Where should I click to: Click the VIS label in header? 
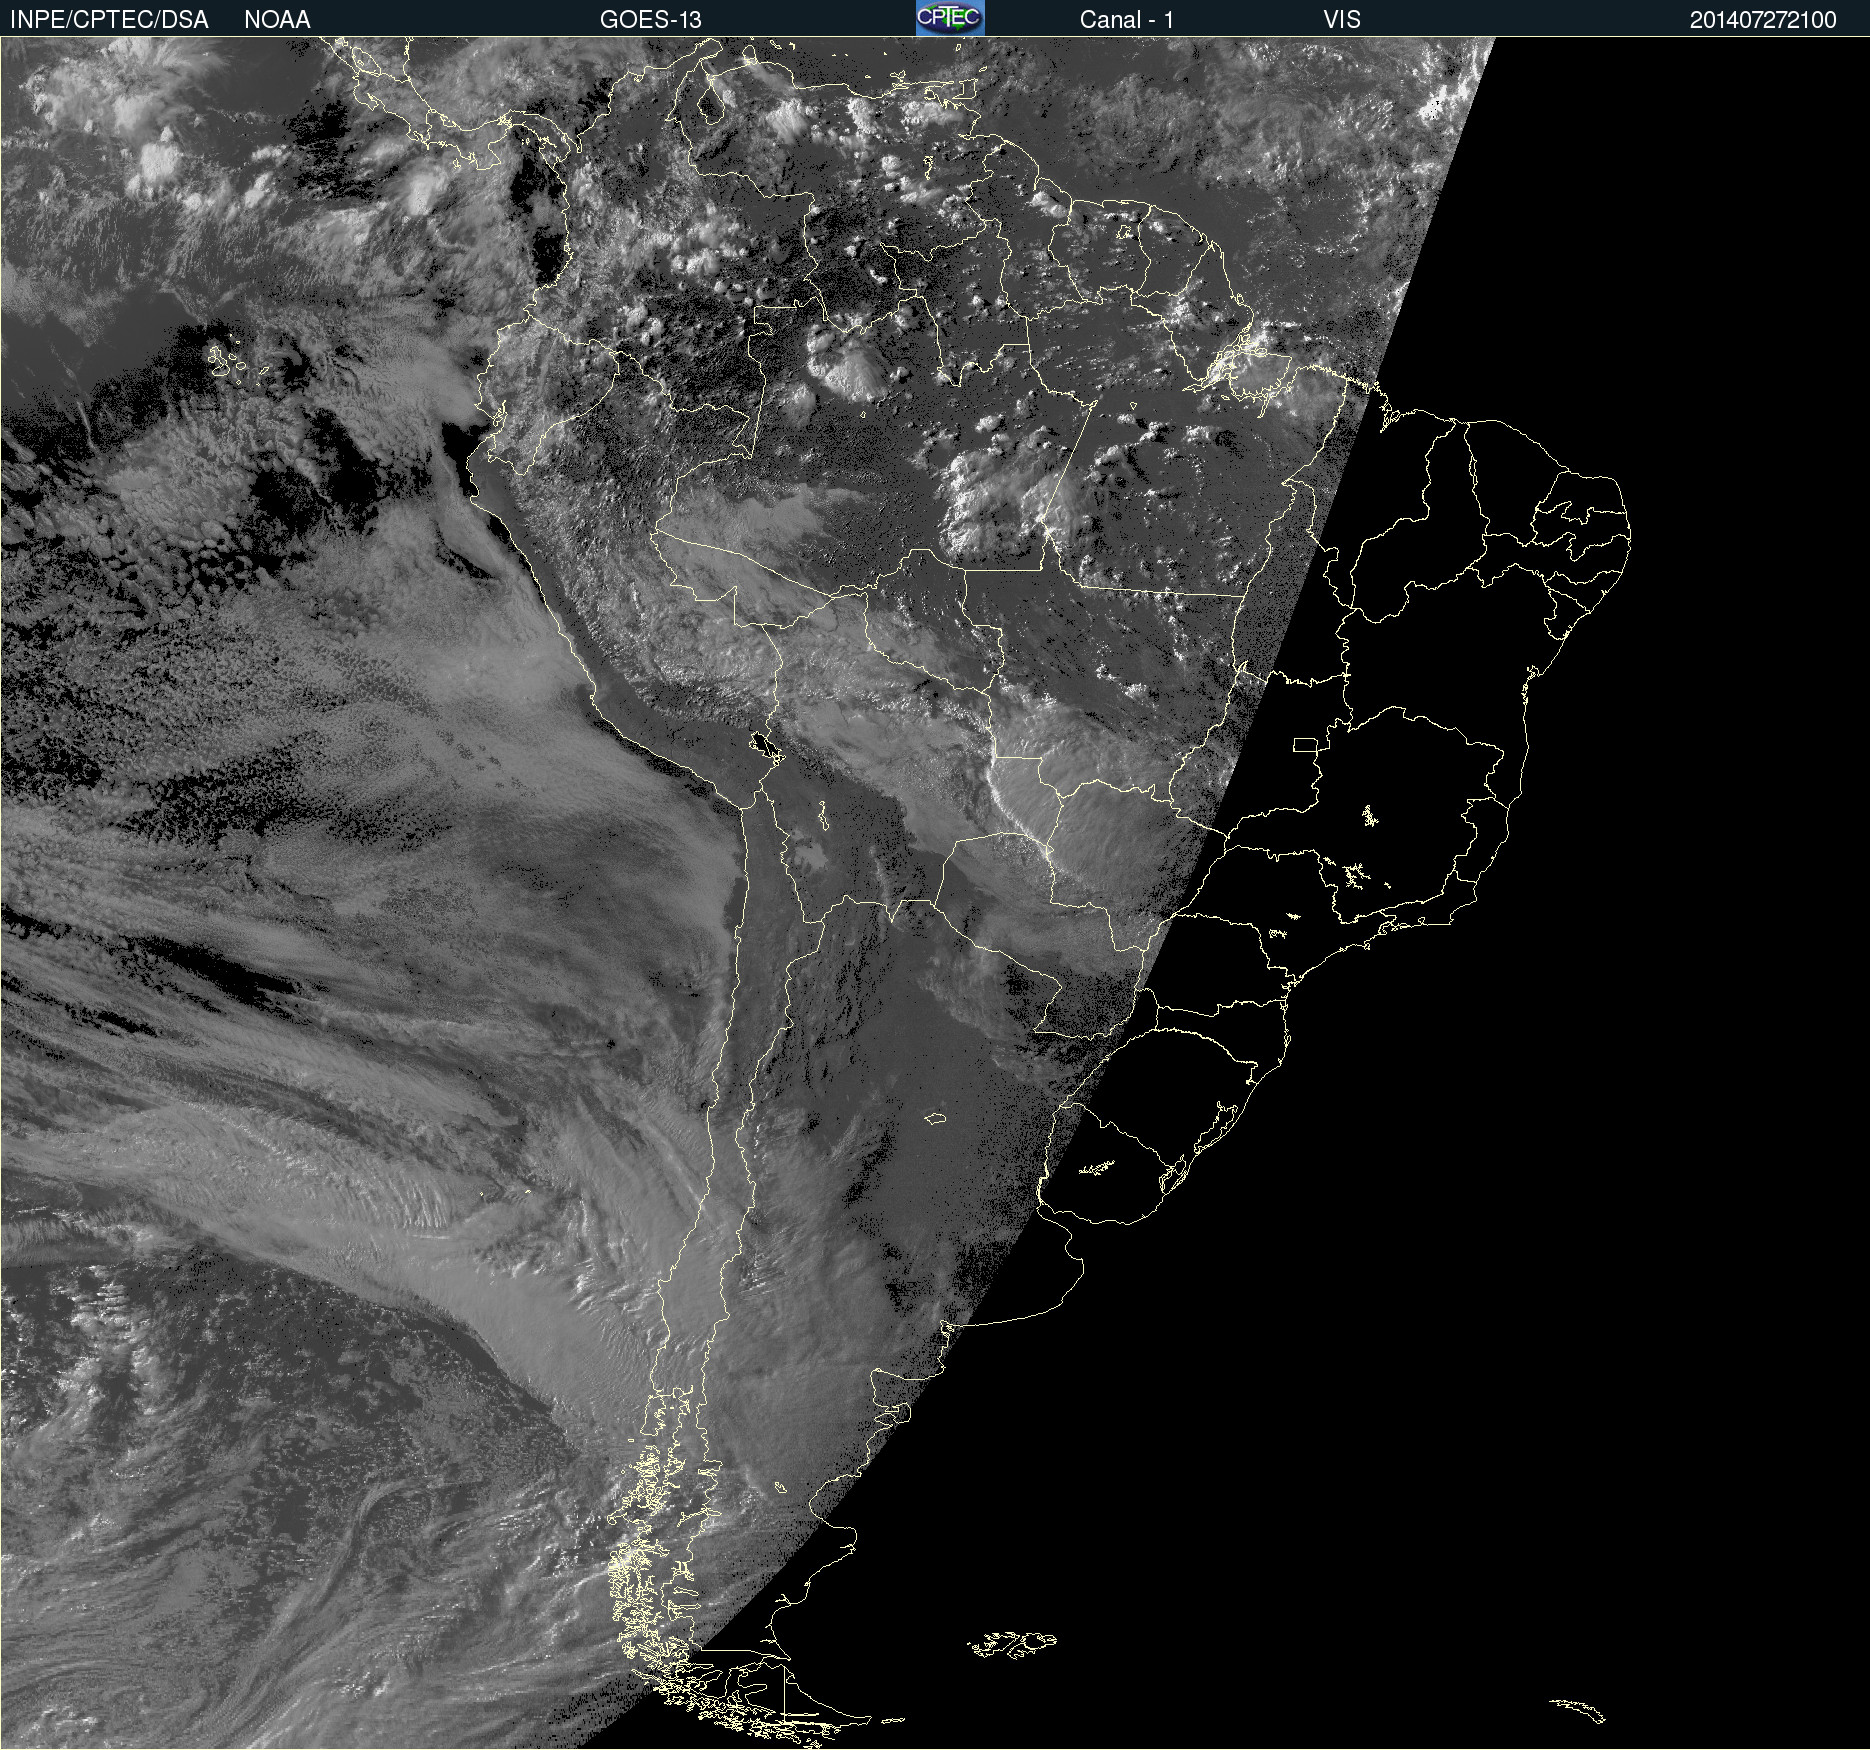pyautogui.click(x=1341, y=20)
